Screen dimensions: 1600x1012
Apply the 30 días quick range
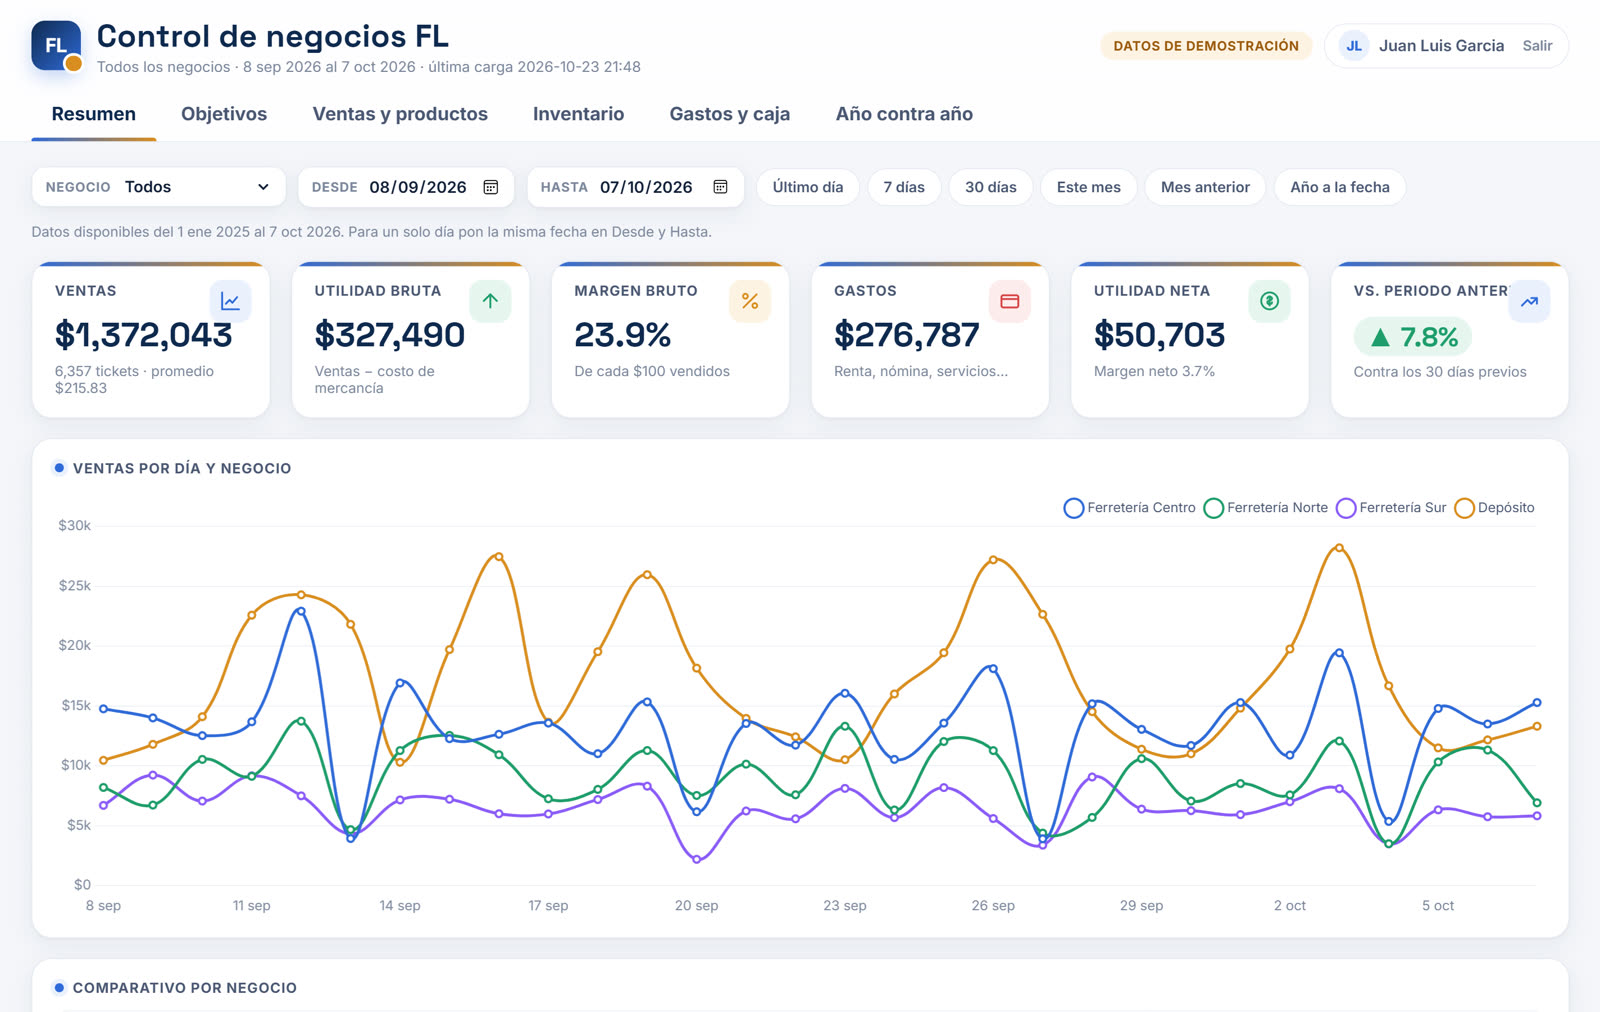pyautogui.click(x=991, y=187)
